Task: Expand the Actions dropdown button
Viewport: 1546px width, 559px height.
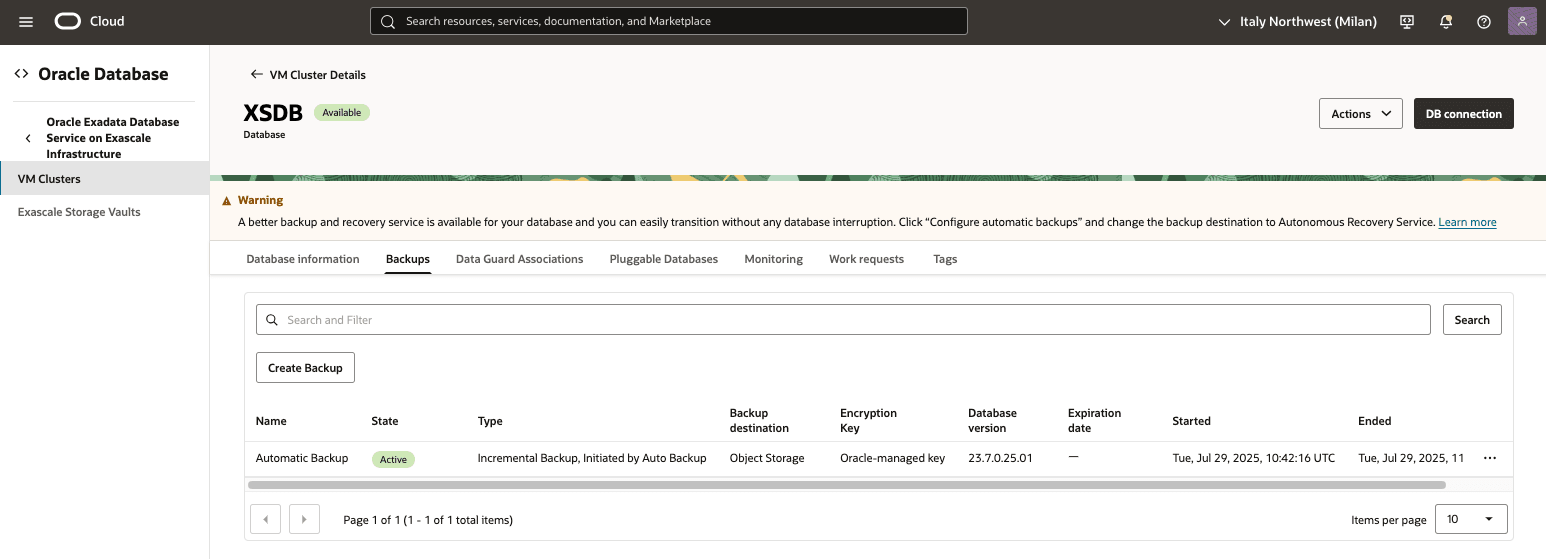Action: (x=1361, y=114)
